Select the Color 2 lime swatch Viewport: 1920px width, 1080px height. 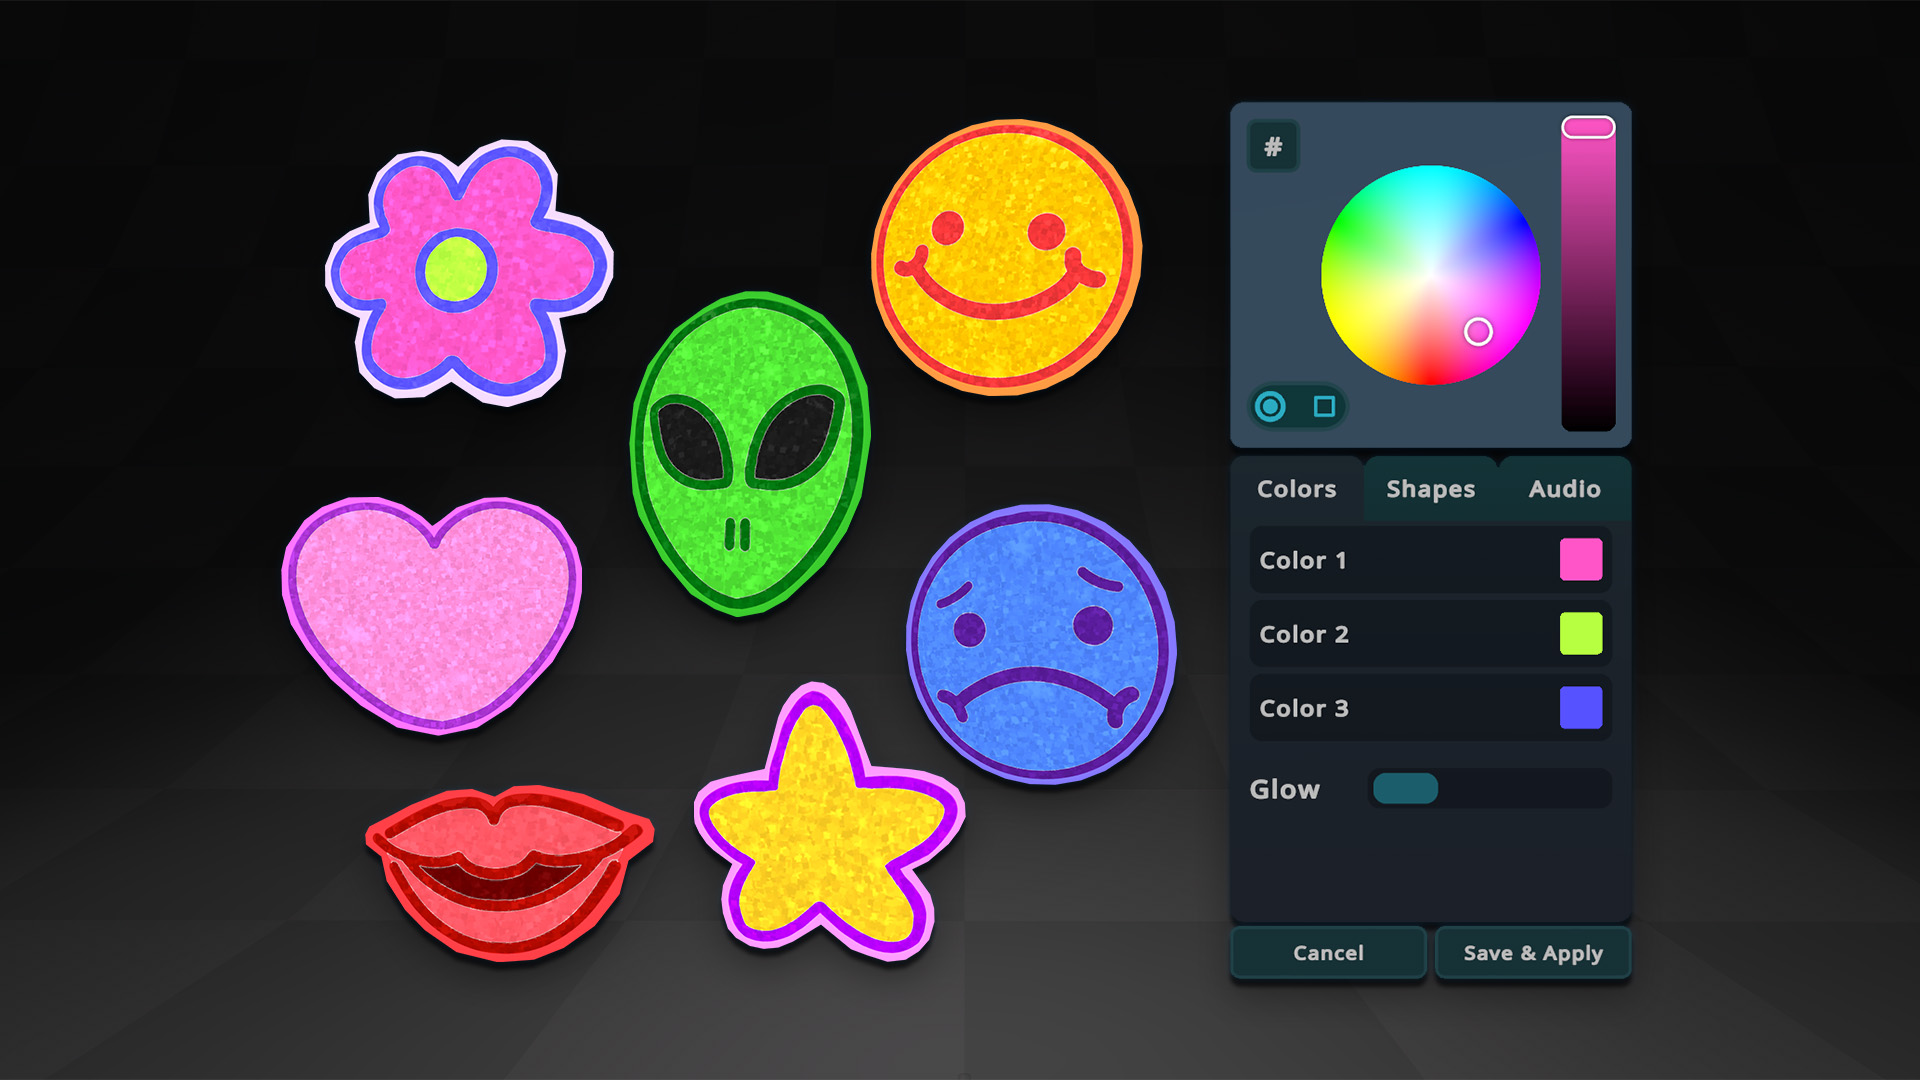[1581, 634]
